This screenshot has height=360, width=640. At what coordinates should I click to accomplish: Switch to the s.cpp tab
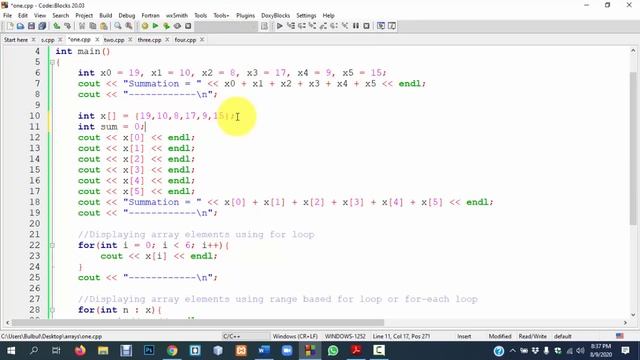coord(47,40)
